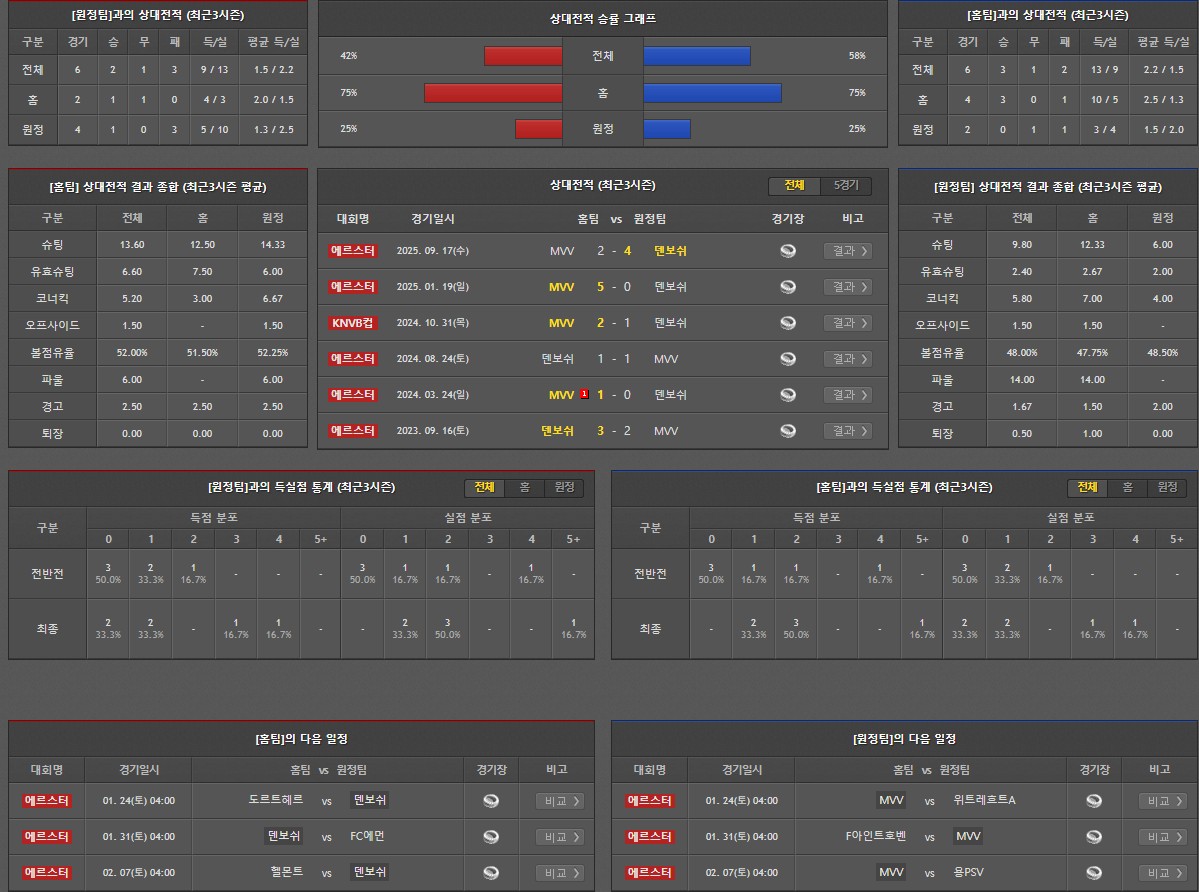The width and height of the screenshot is (1199, 892).
Task: Click red card icon next to MVV
Action: click(x=584, y=394)
